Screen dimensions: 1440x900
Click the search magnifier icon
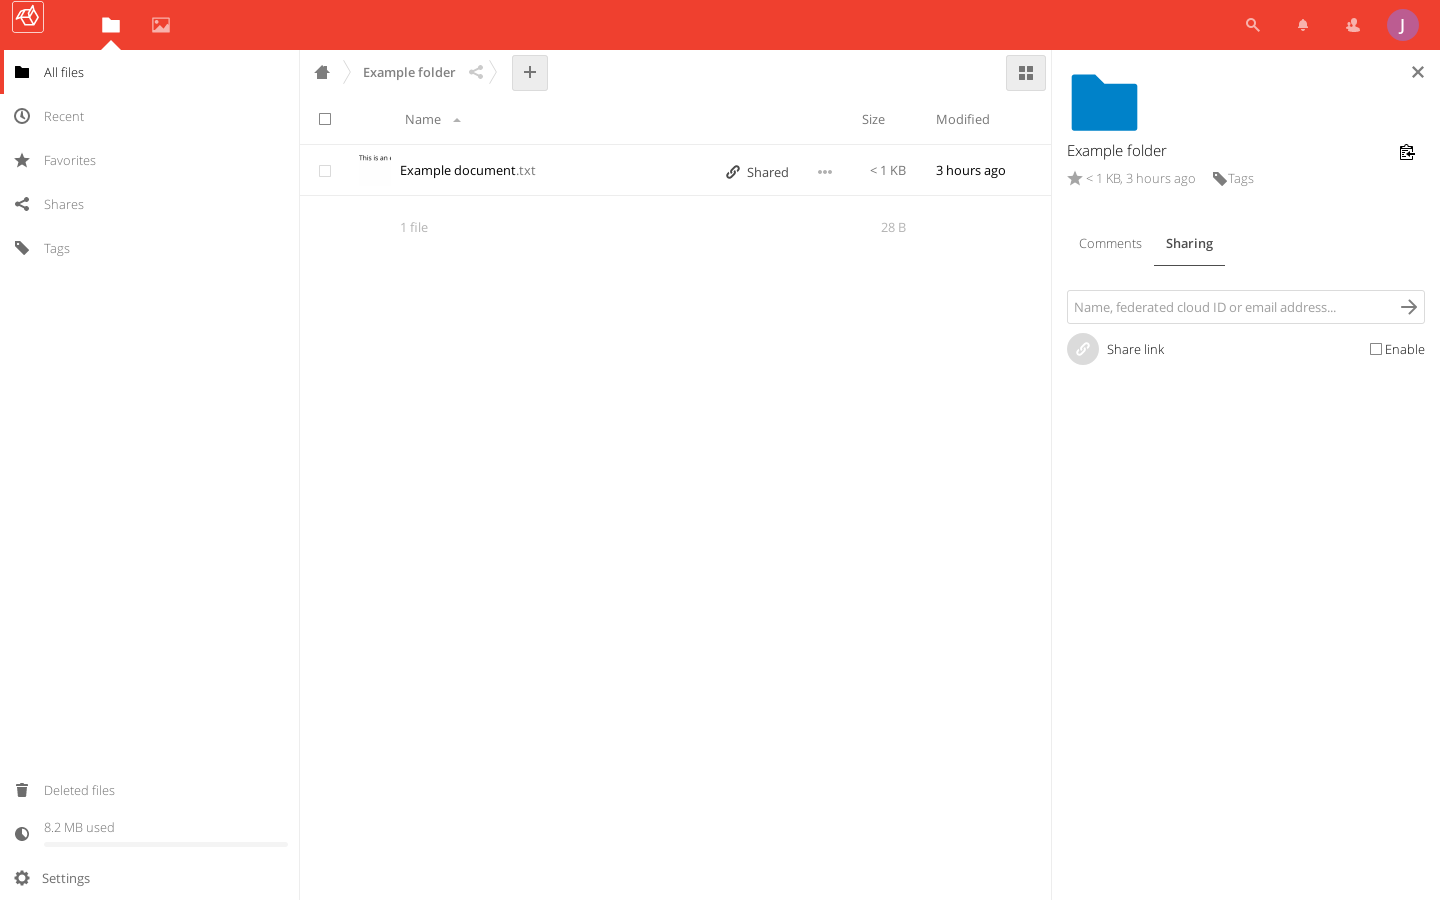click(1252, 25)
